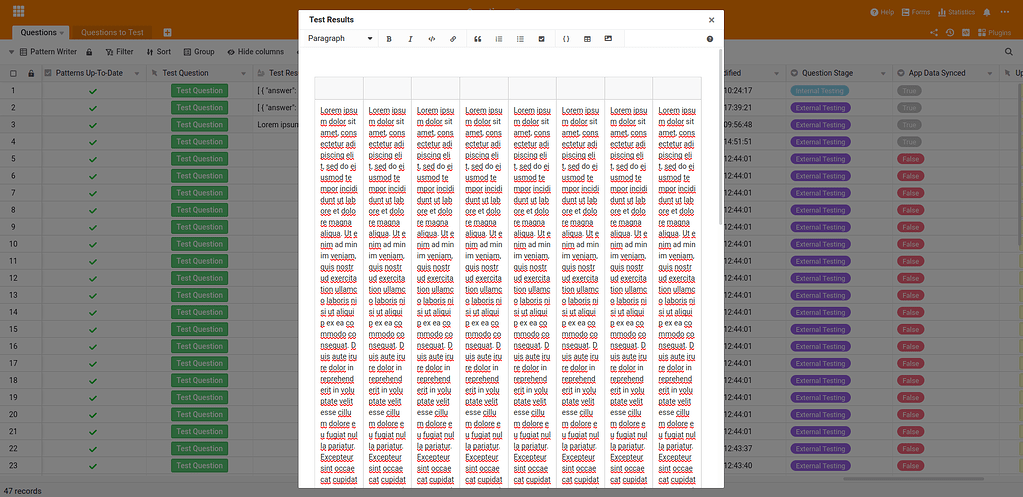
Task: Toggle Patterns Up-To-Date check in row 23
Action: (93, 466)
